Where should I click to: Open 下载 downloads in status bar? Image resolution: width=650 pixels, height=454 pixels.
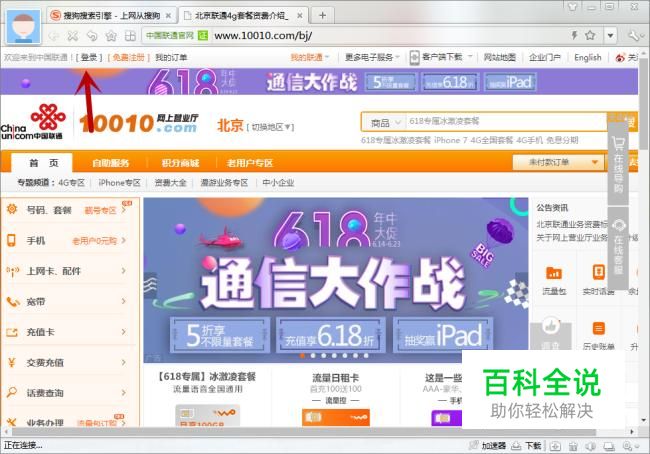pyautogui.click(x=526, y=446)
